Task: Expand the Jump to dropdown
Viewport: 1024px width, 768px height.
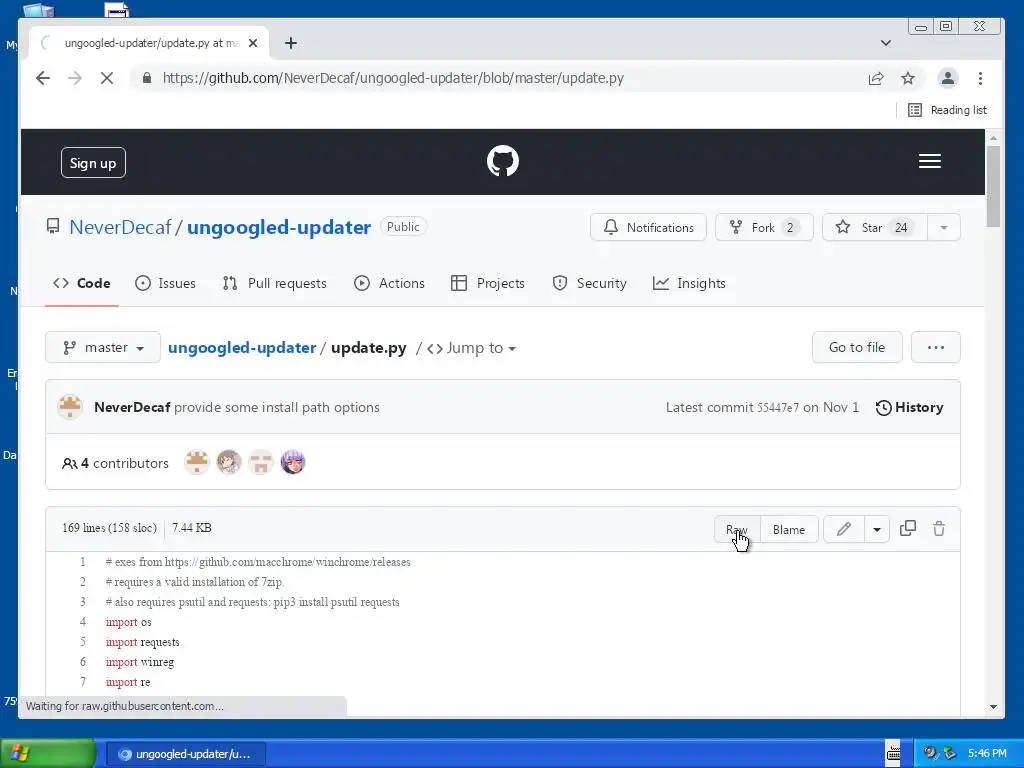Action: (472, 348)
